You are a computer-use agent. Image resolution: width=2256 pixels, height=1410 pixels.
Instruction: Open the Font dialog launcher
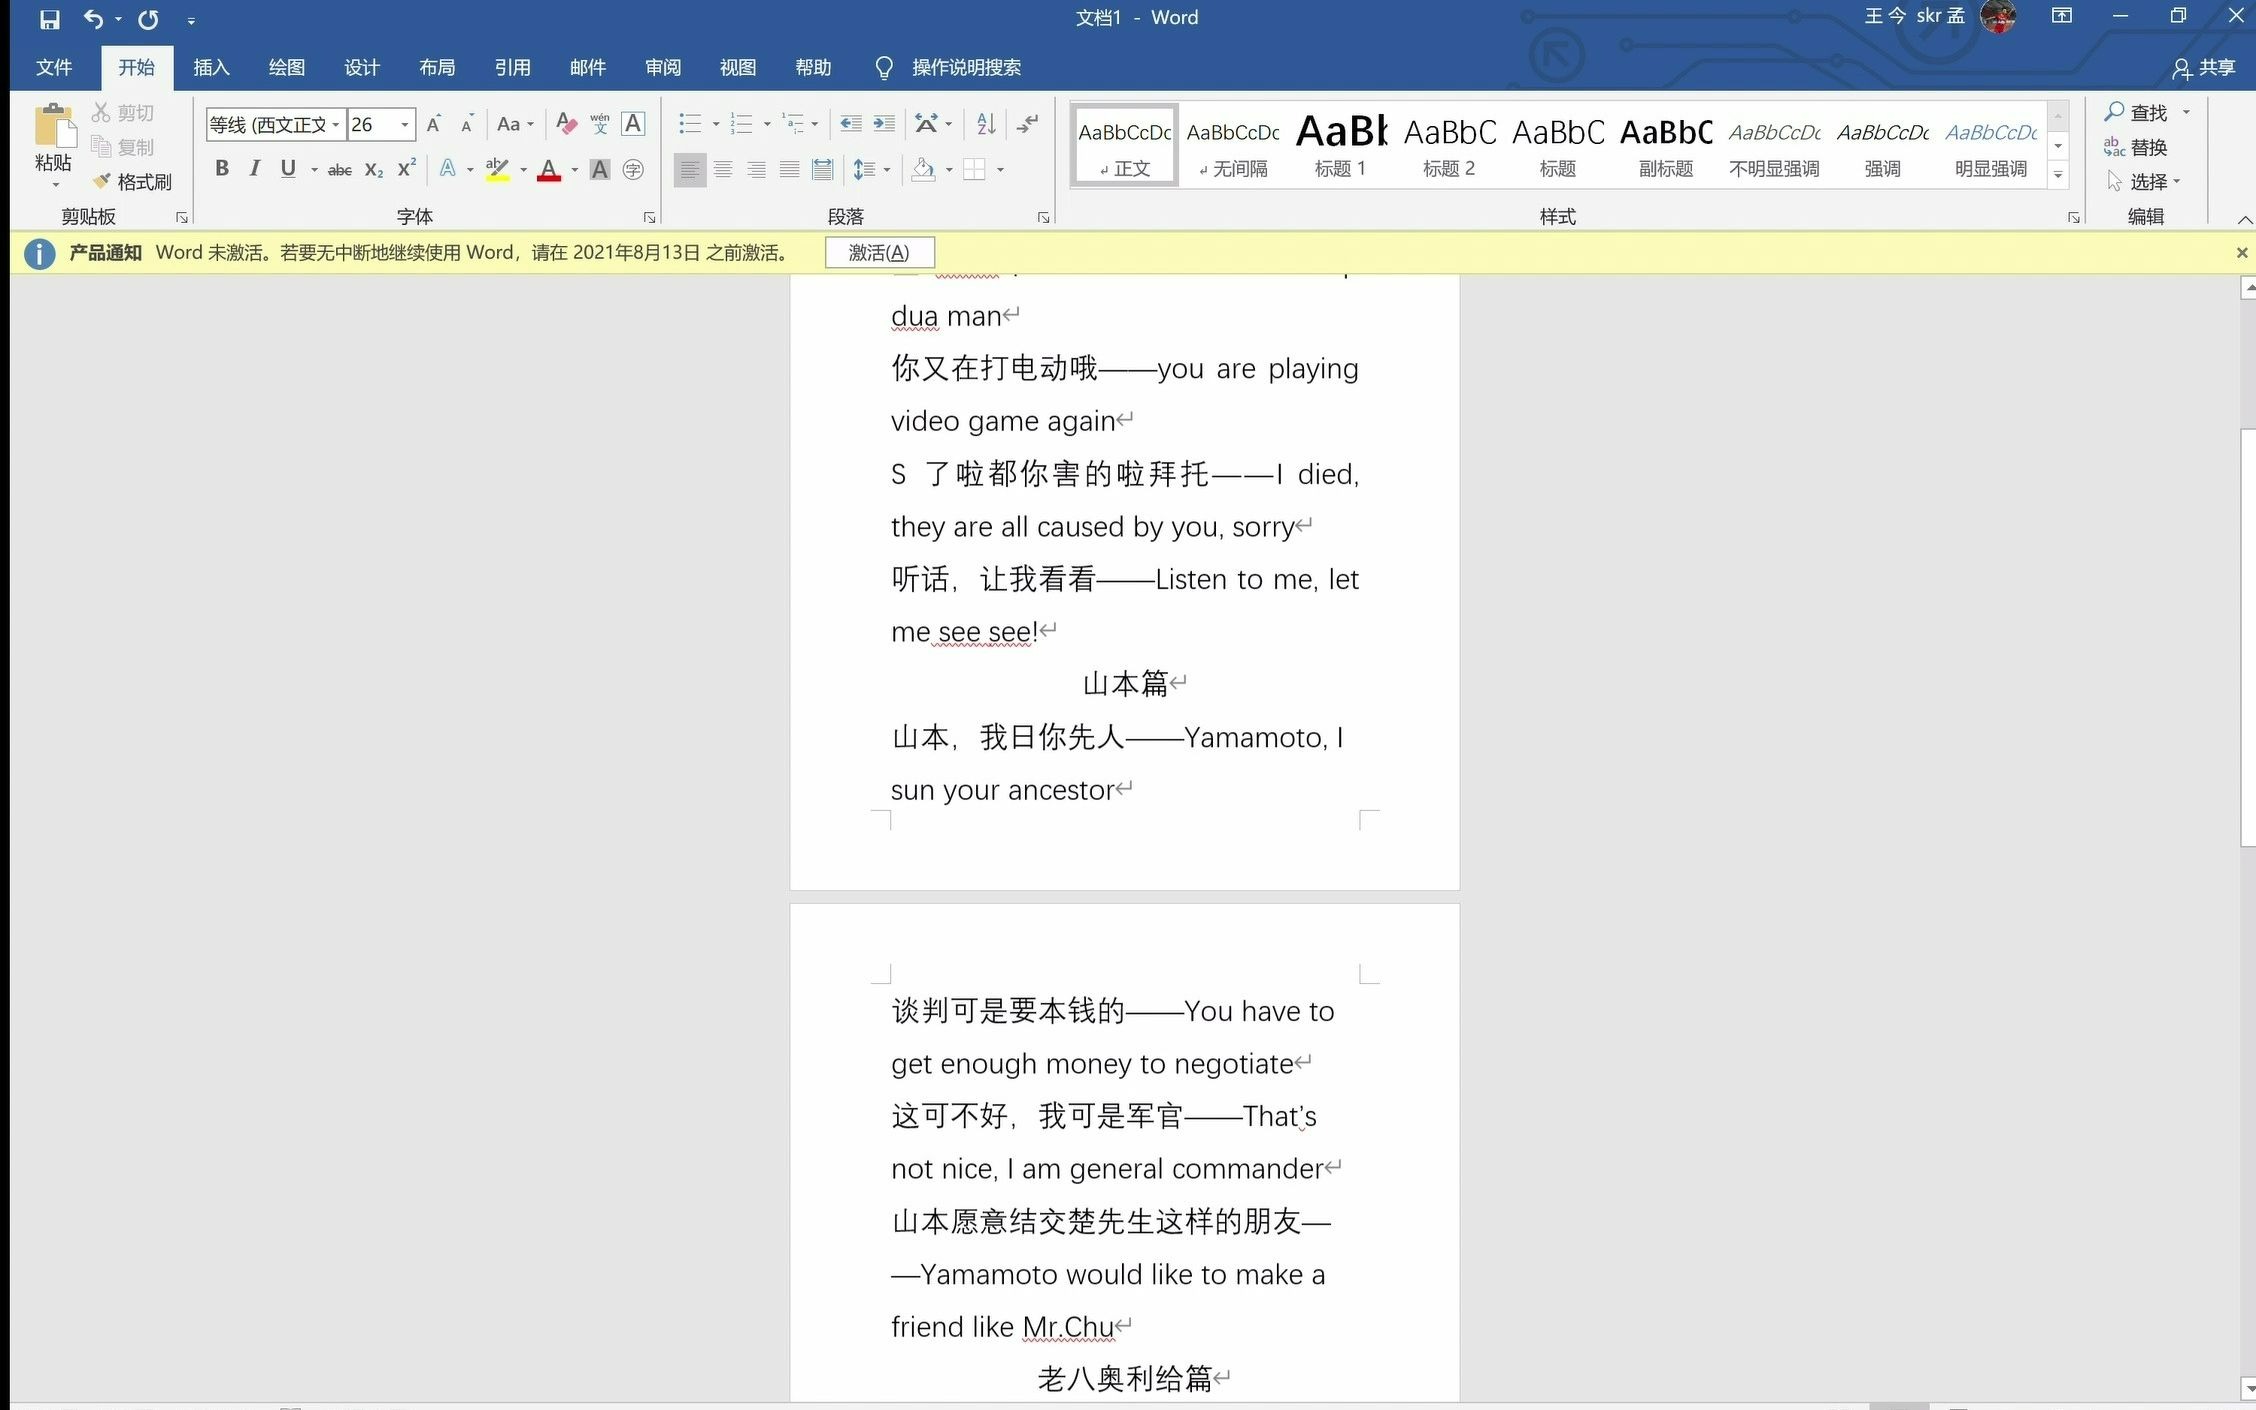pos(650,217)
